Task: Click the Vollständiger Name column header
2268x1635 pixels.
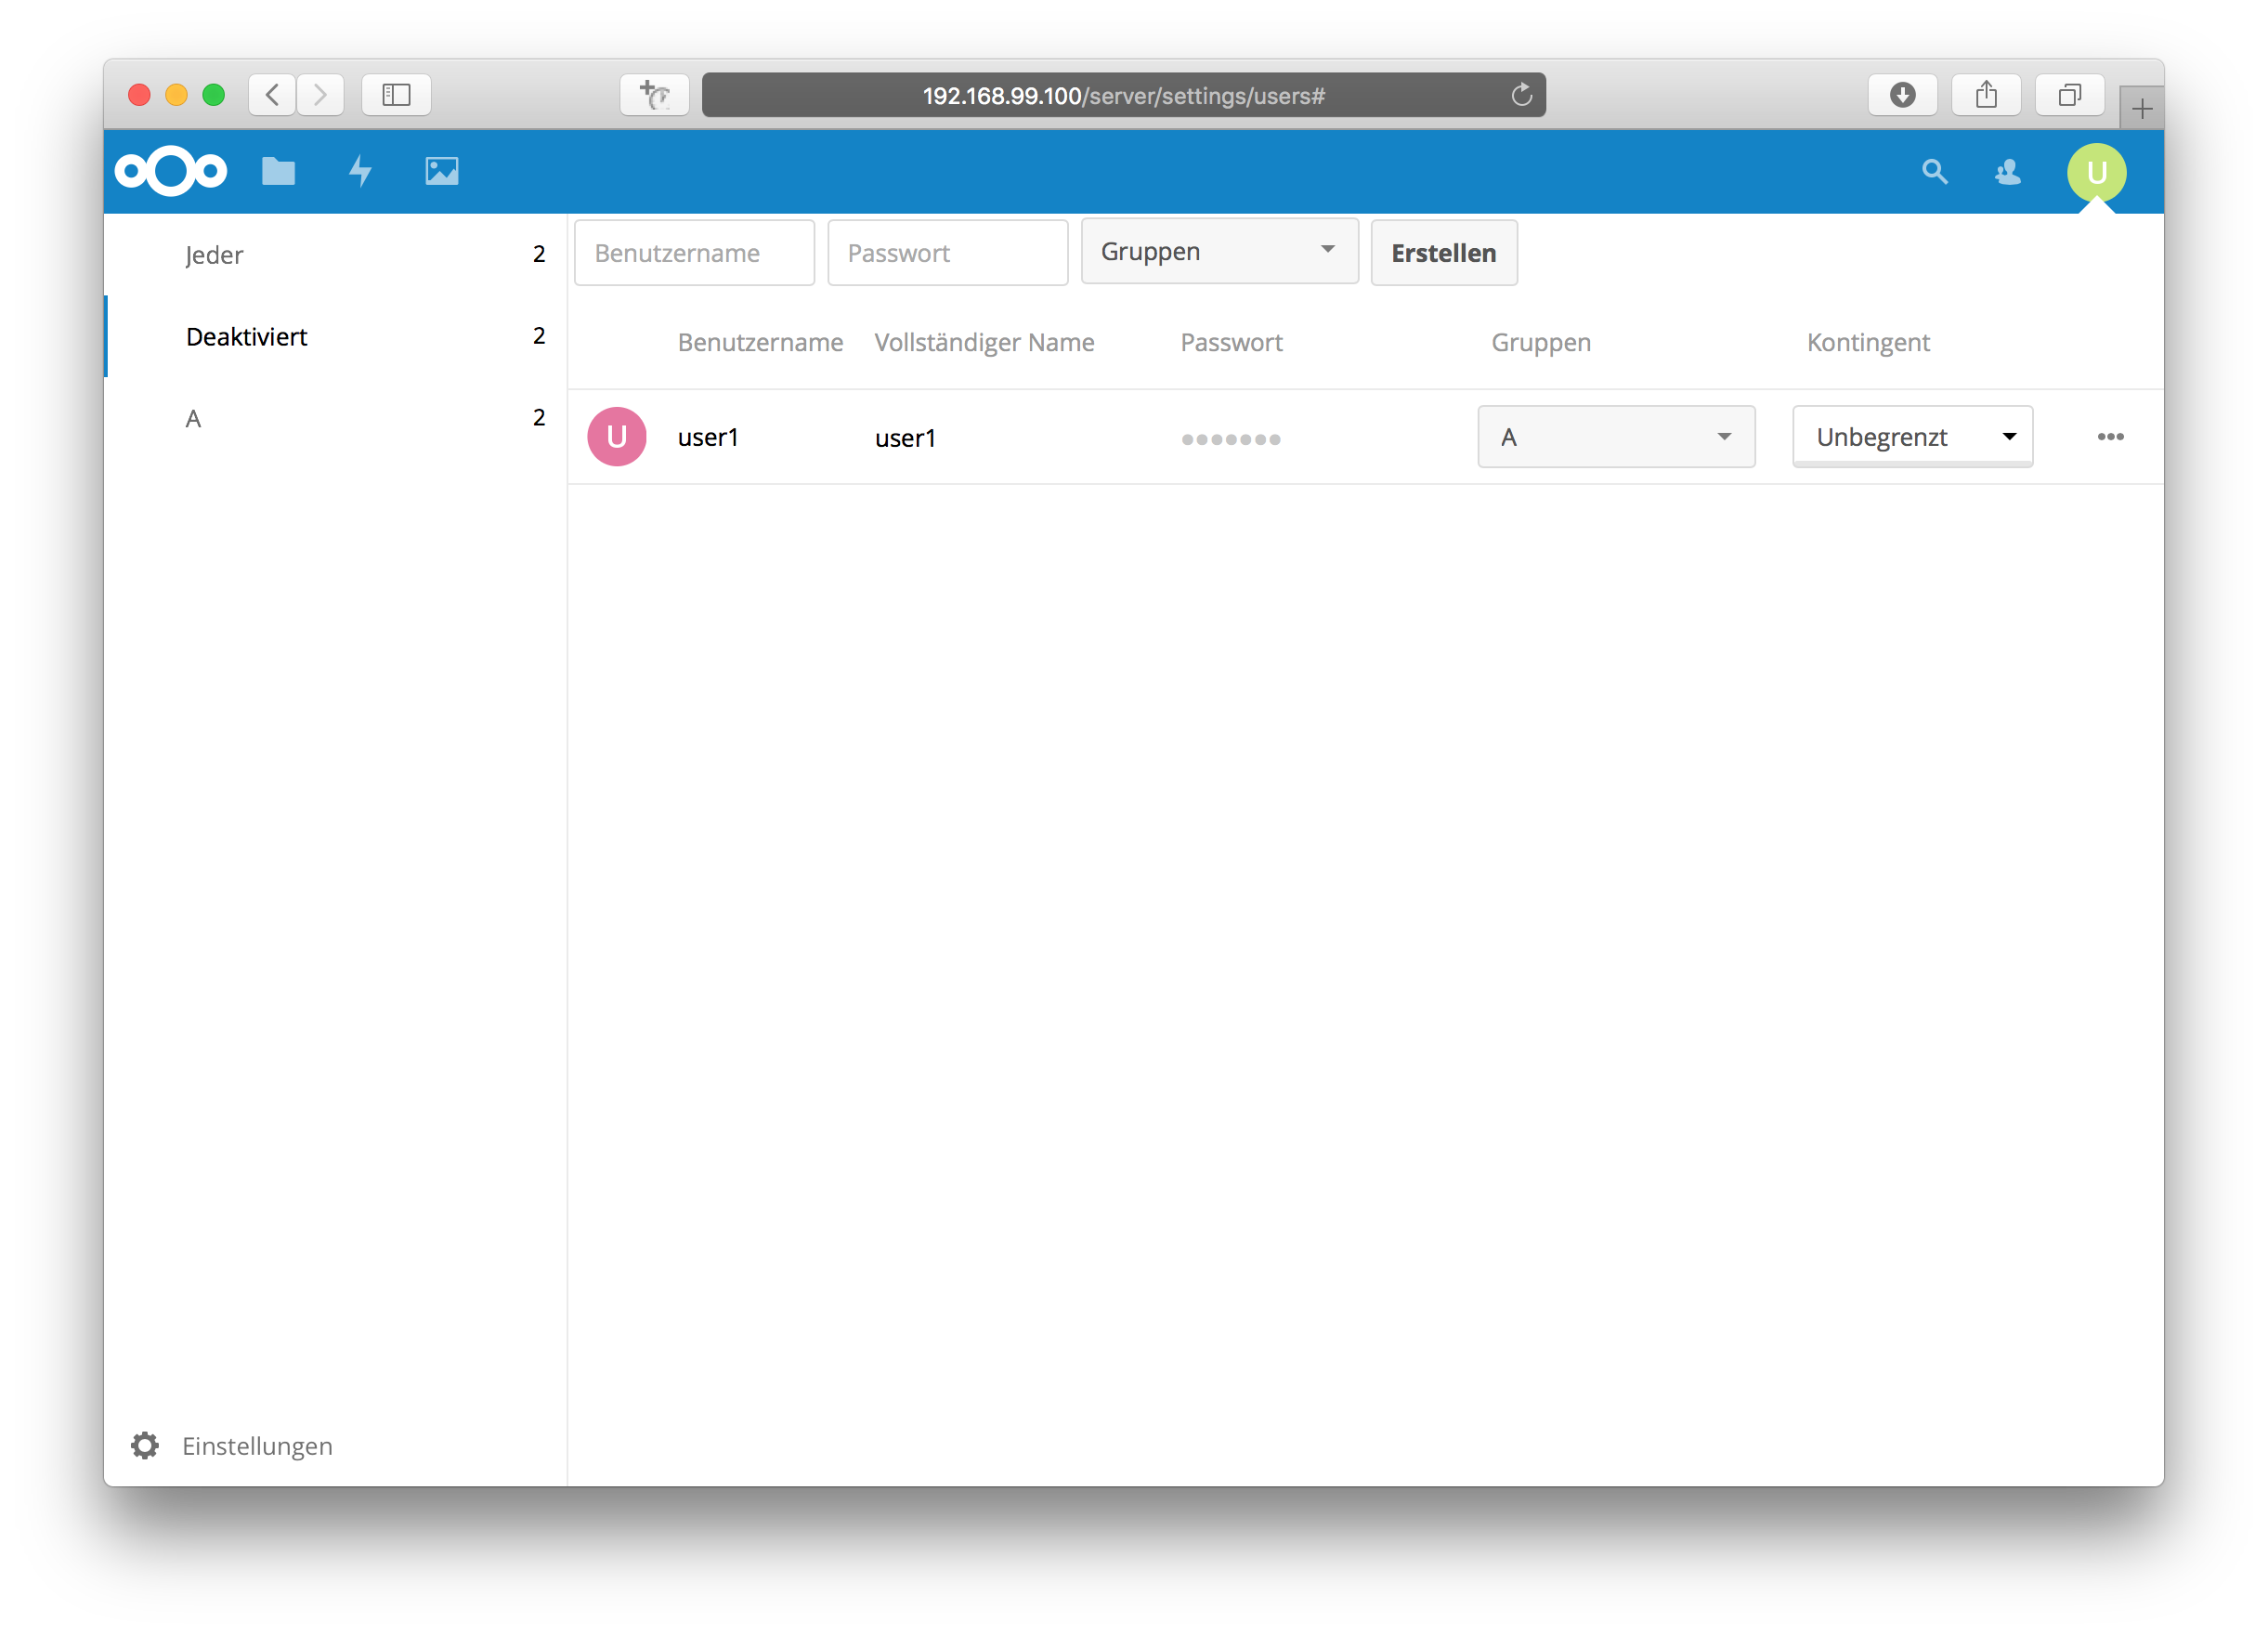Action: [x=984, y=342]
